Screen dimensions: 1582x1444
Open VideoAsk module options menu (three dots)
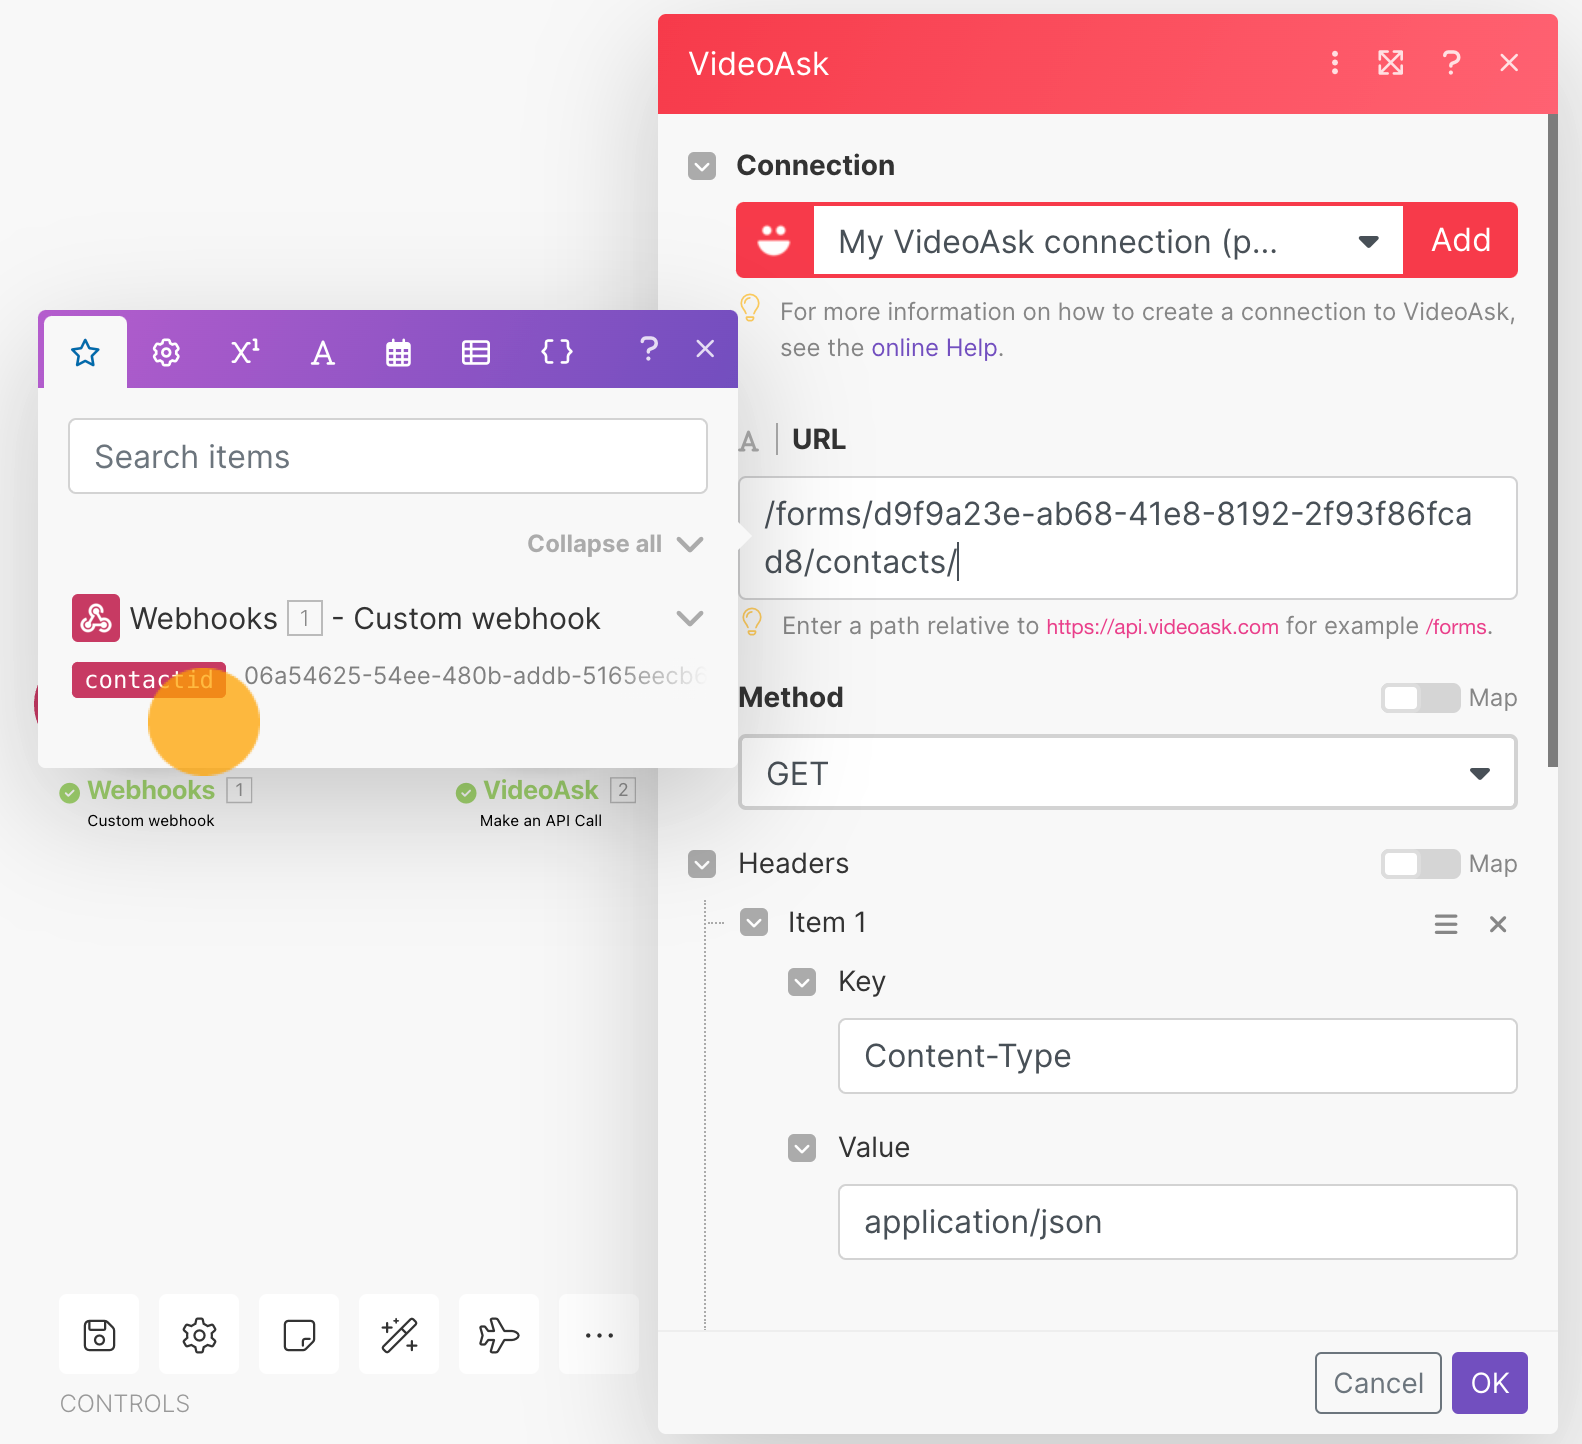point(1334,63)
